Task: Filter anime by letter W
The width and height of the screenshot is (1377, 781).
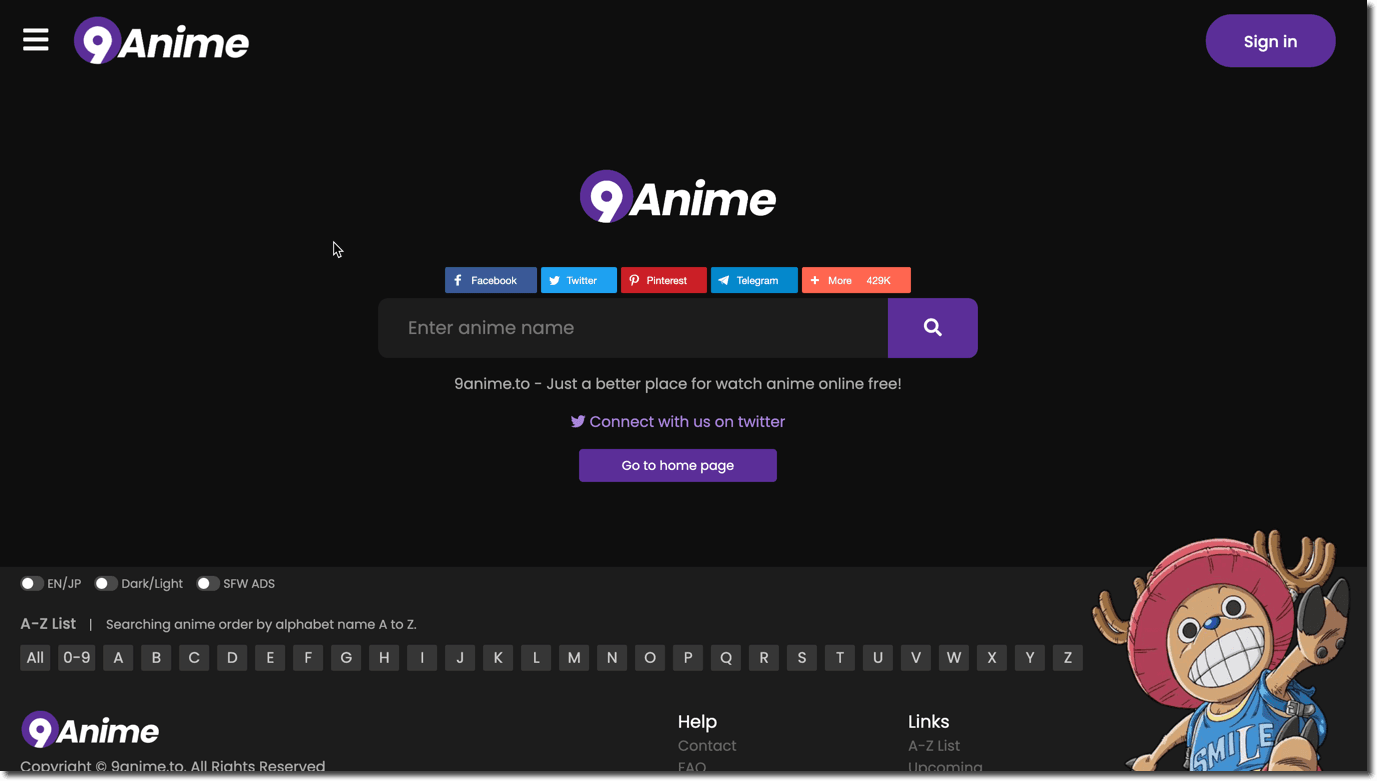Action: tap(954, 658)
